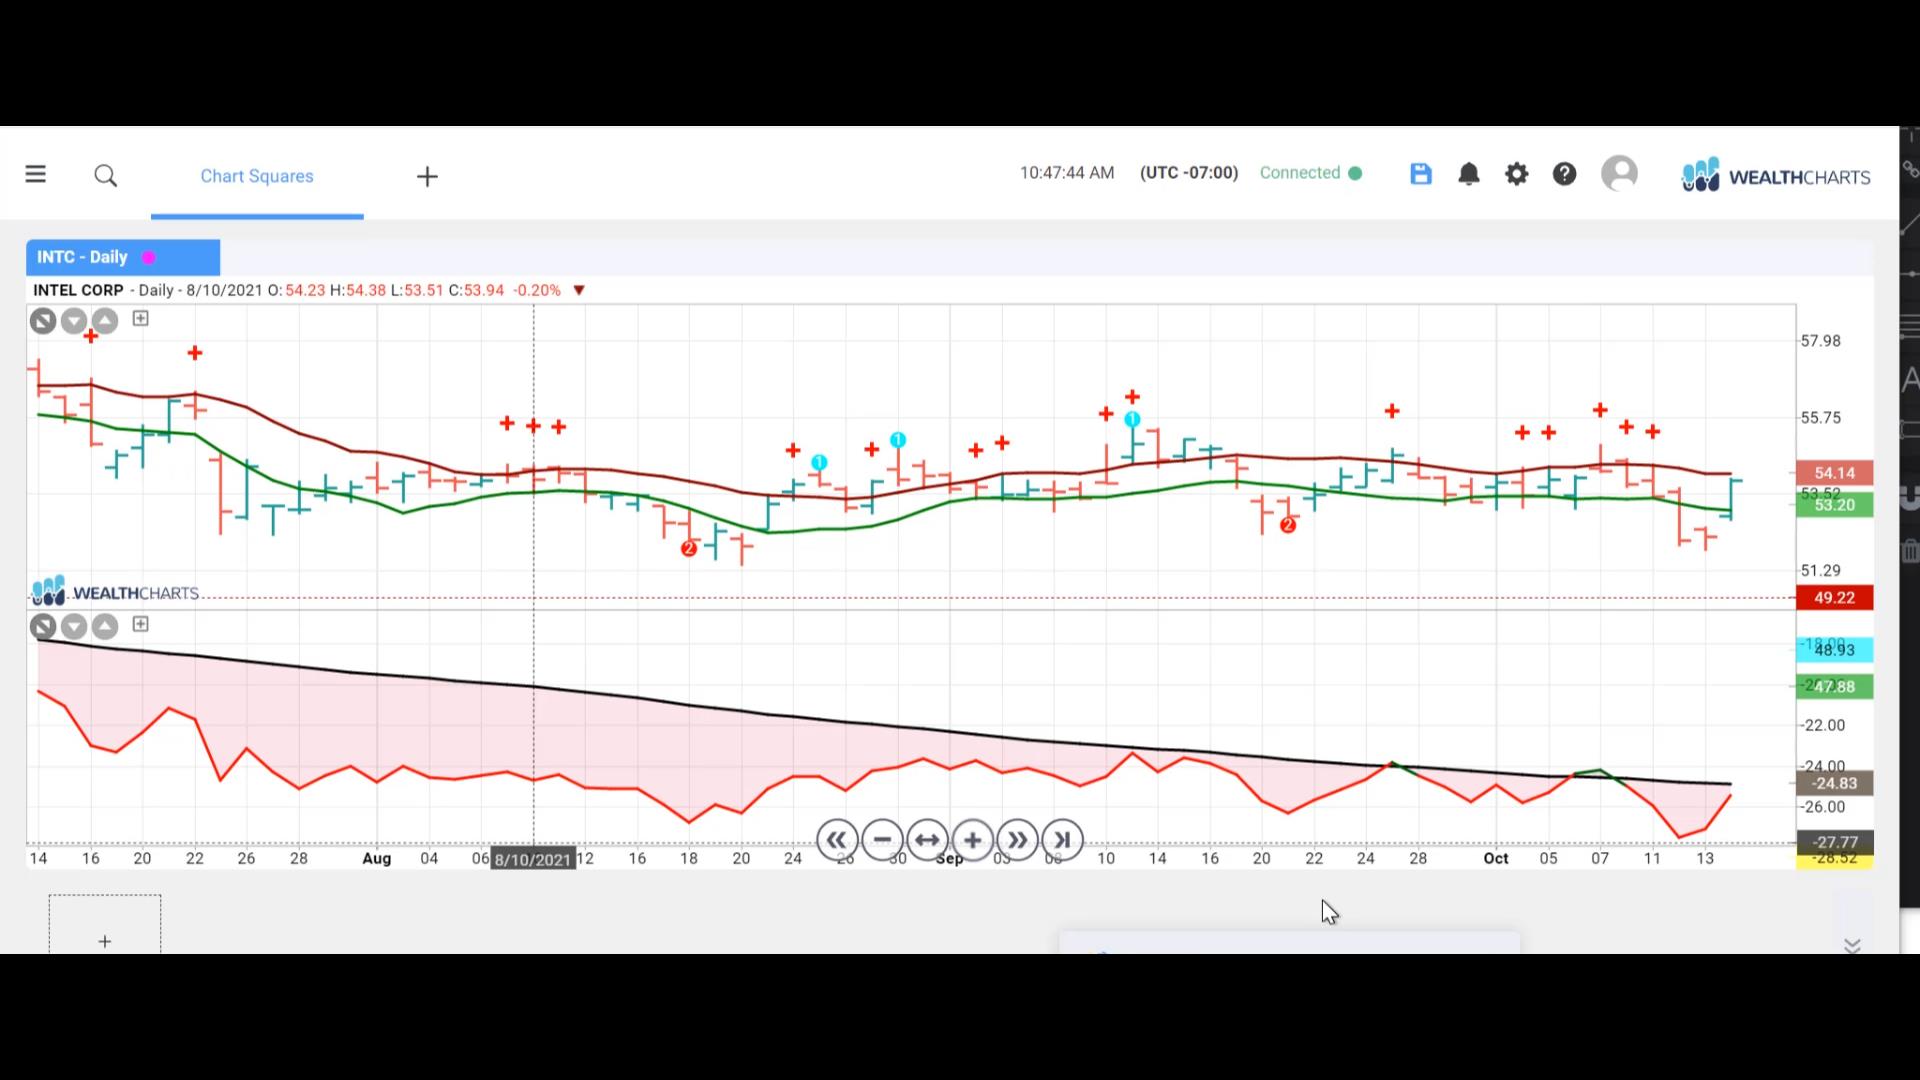Click the cyan 48.93 axis label
Viewport: 1920px width, 1080px height.
[x=1834, y=650]
